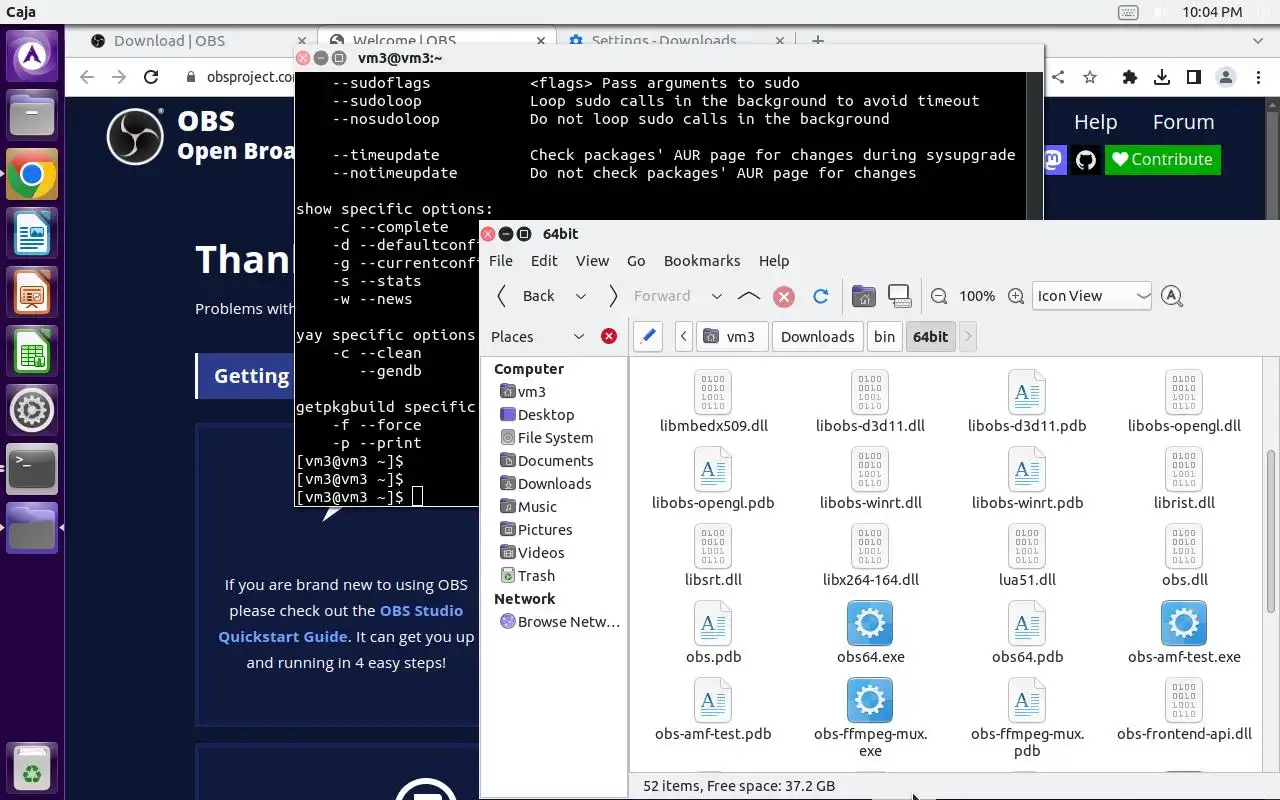
Task: Open Go menu in Caja
Action: coord(636,260)
